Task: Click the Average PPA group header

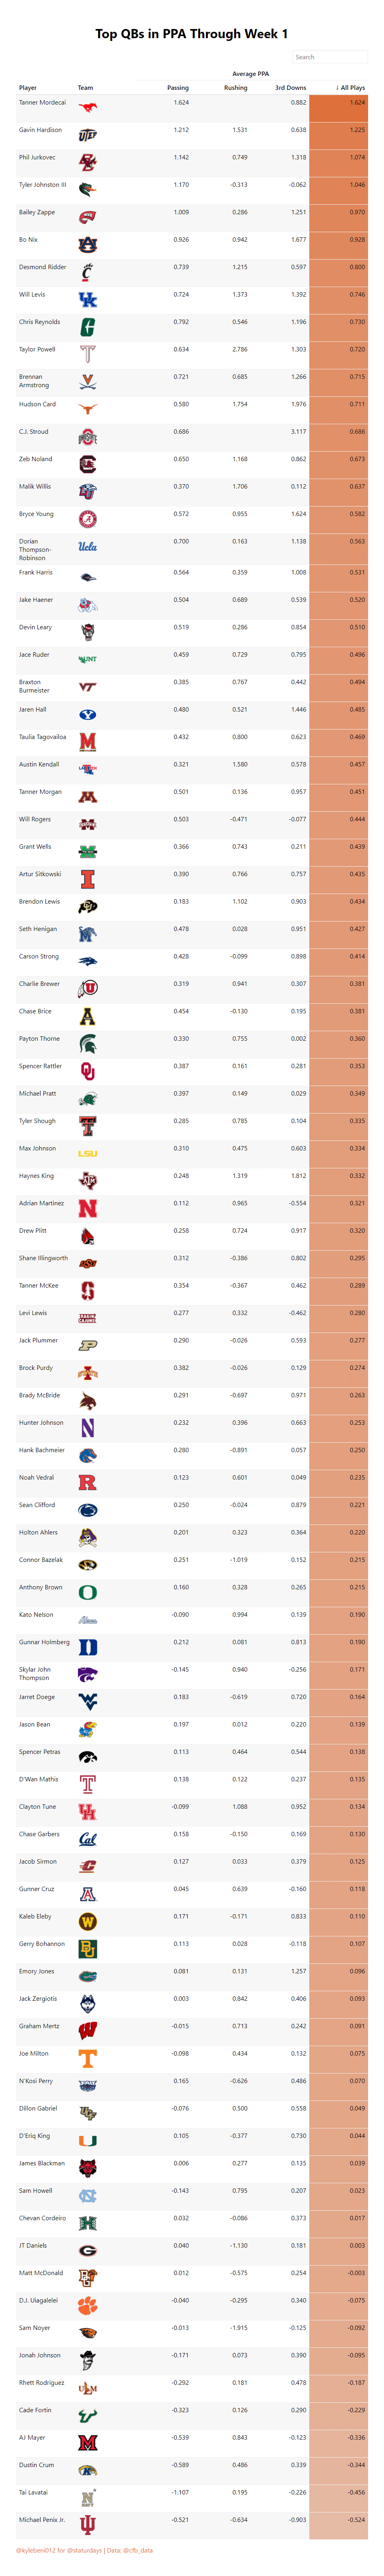Action: [x=251, y=73]
